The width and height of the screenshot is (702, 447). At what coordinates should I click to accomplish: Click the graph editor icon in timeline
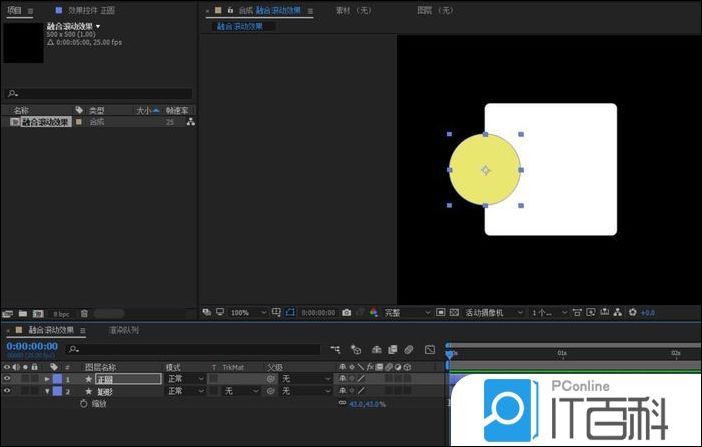(430, 350)
